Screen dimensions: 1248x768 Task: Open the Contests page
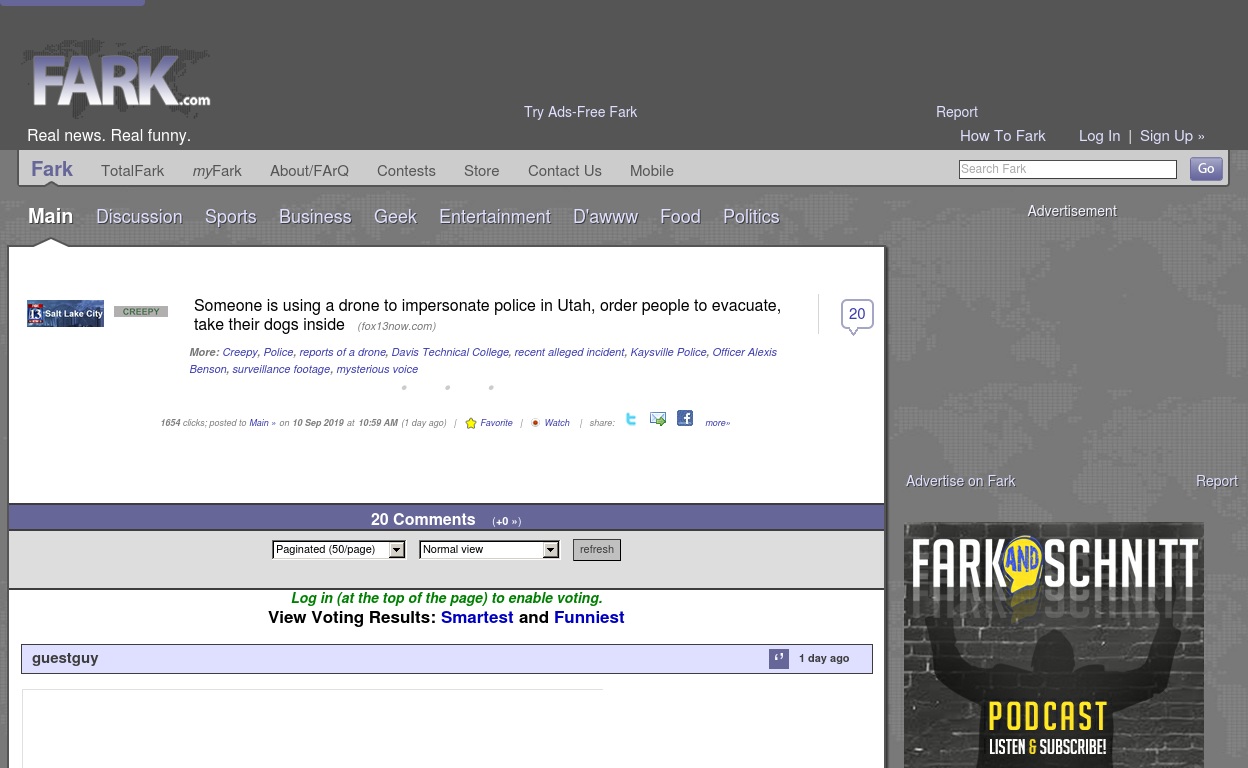point(406,171)
